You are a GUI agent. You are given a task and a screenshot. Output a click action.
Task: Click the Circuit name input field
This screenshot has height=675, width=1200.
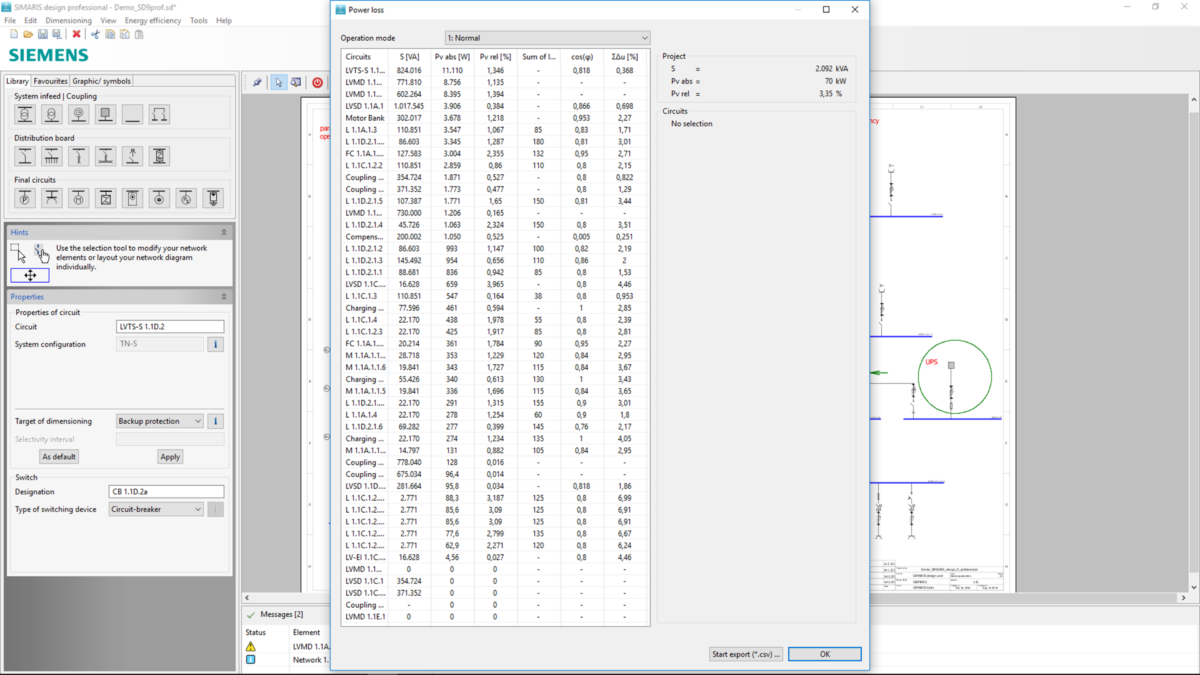(x=170, y=327)
